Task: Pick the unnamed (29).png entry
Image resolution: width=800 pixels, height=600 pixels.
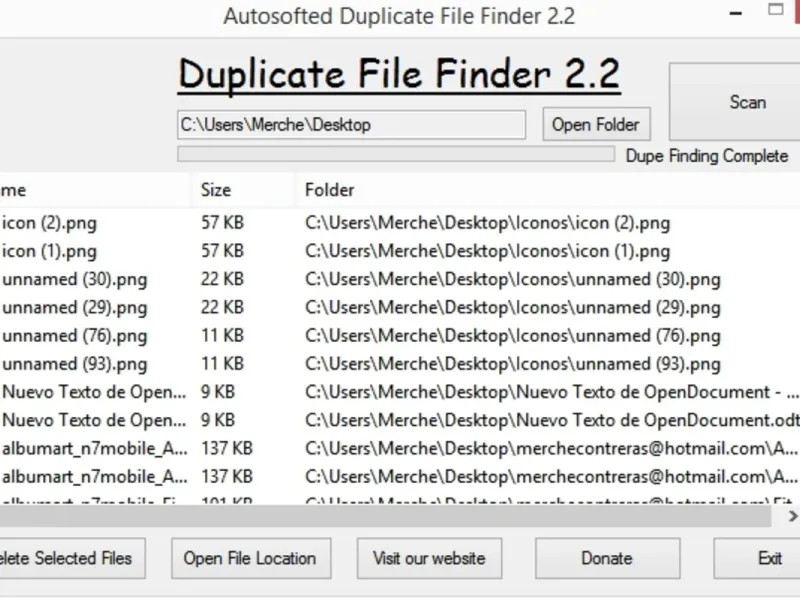Action: [74, 307]
